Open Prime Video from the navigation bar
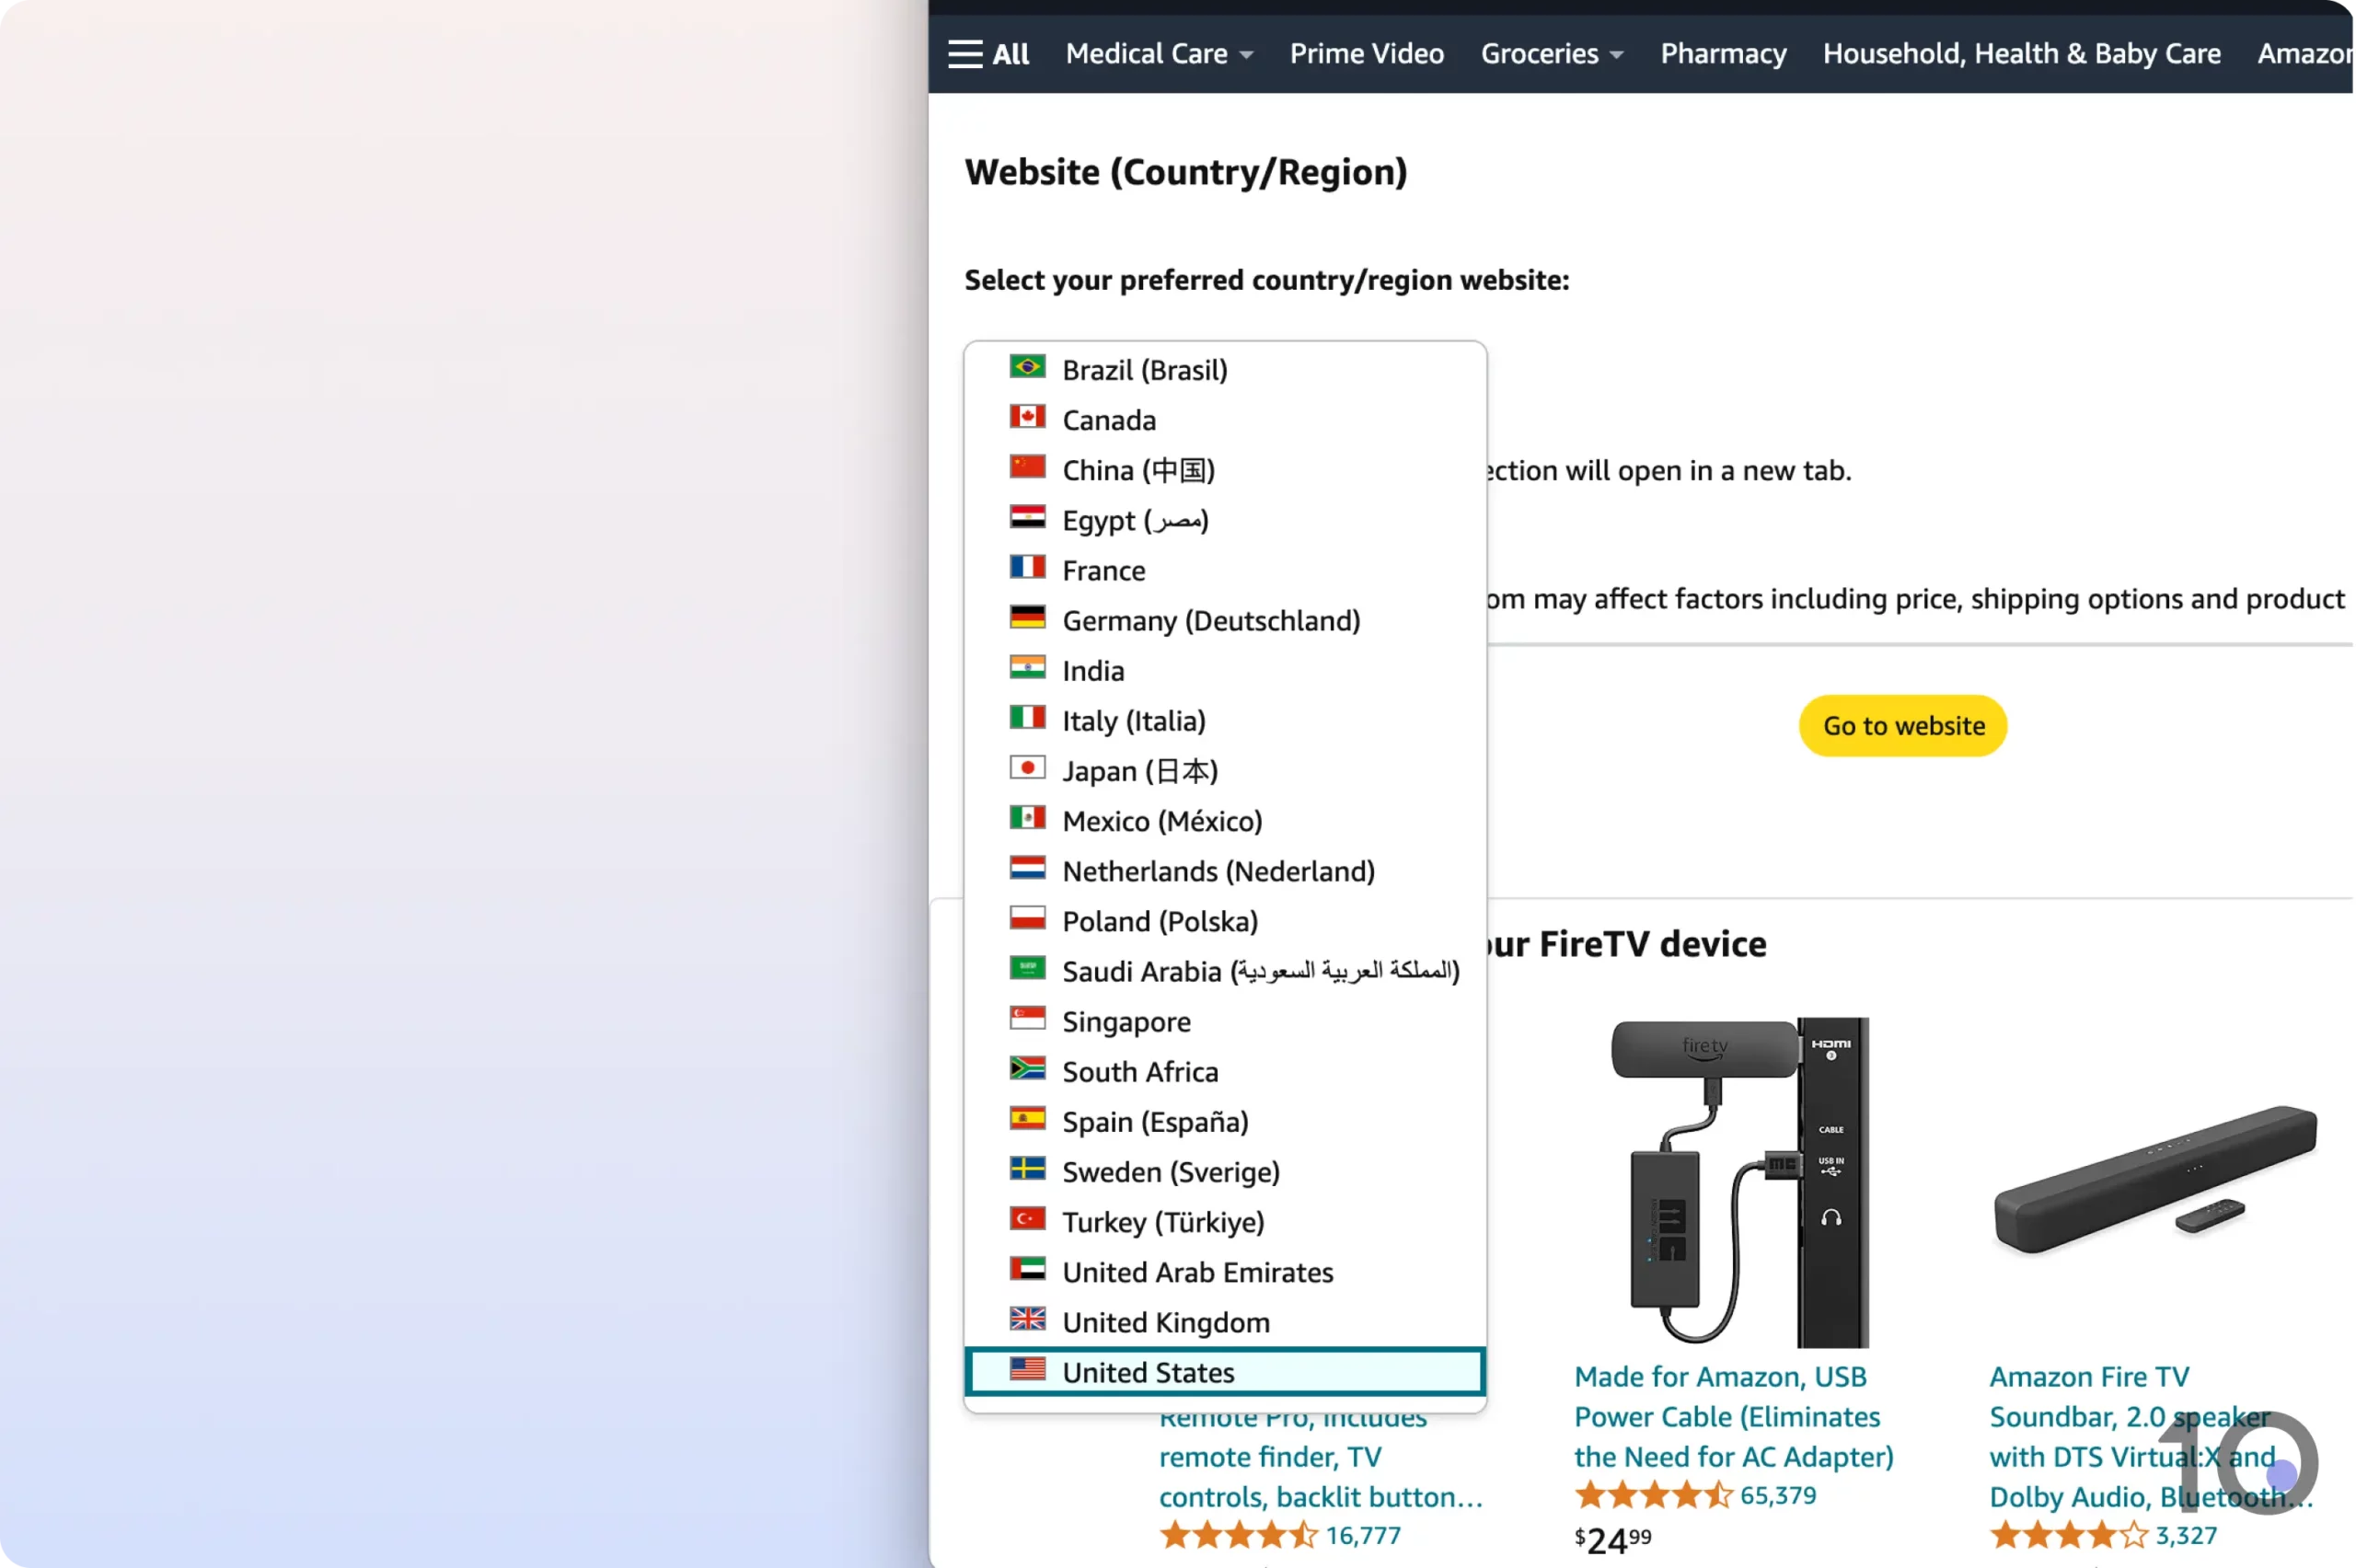2356x1568 pixels. click(1366, 53)
